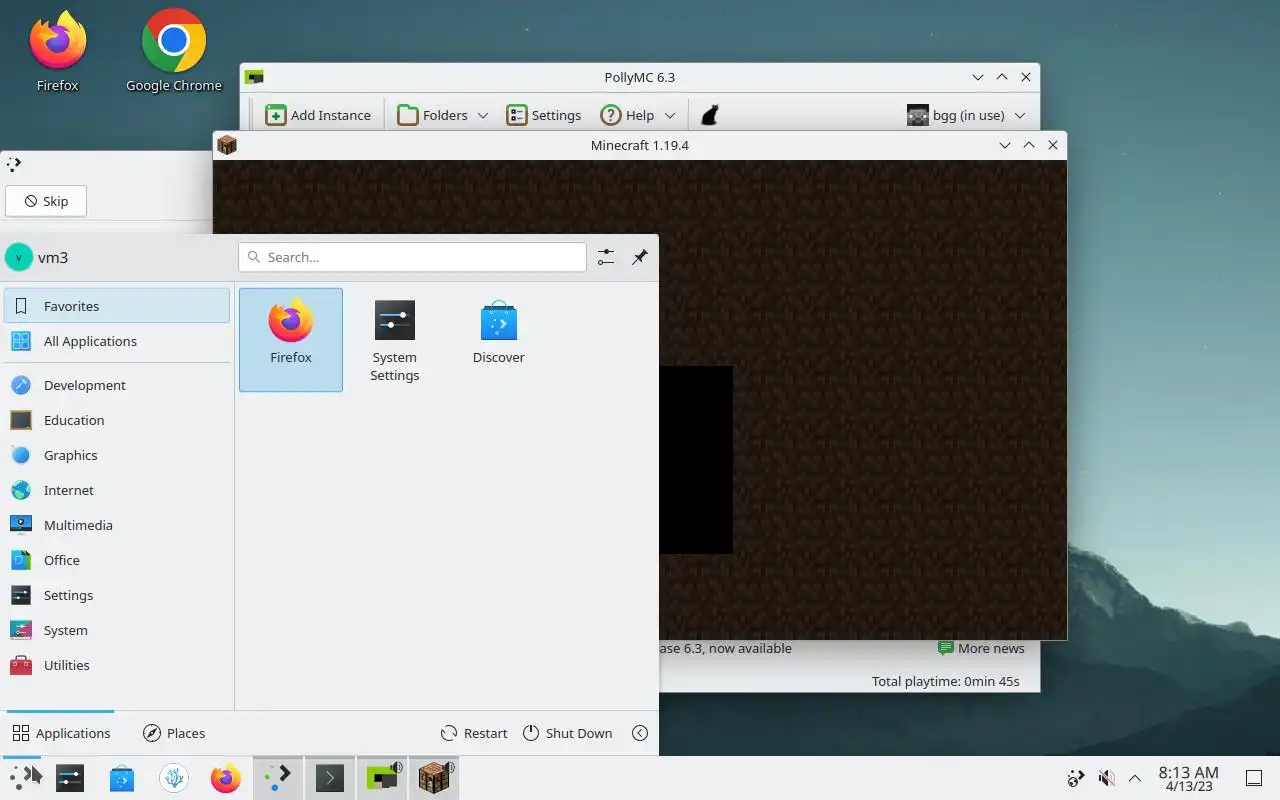Image resolution: width=1280 pixels, height=800 pixels.
Task: Open Discover from the taskbar
Action: (x=122, y=777)
